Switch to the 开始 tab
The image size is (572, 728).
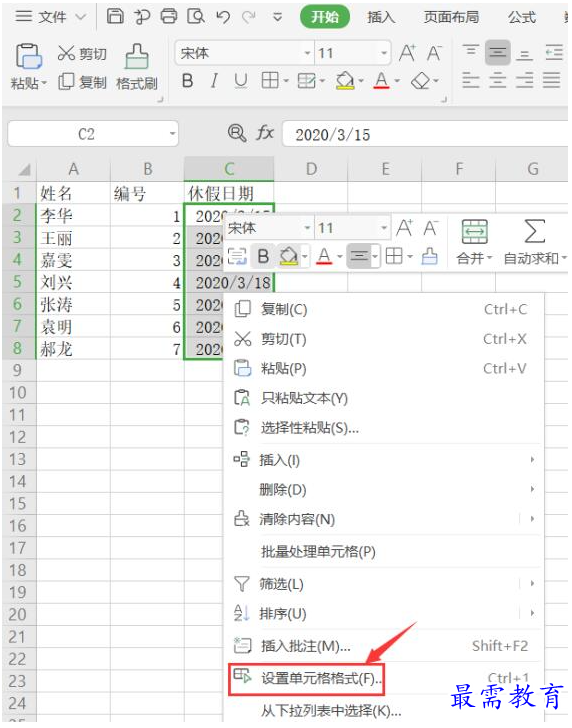pyautogui.click(x=325, y=17)
